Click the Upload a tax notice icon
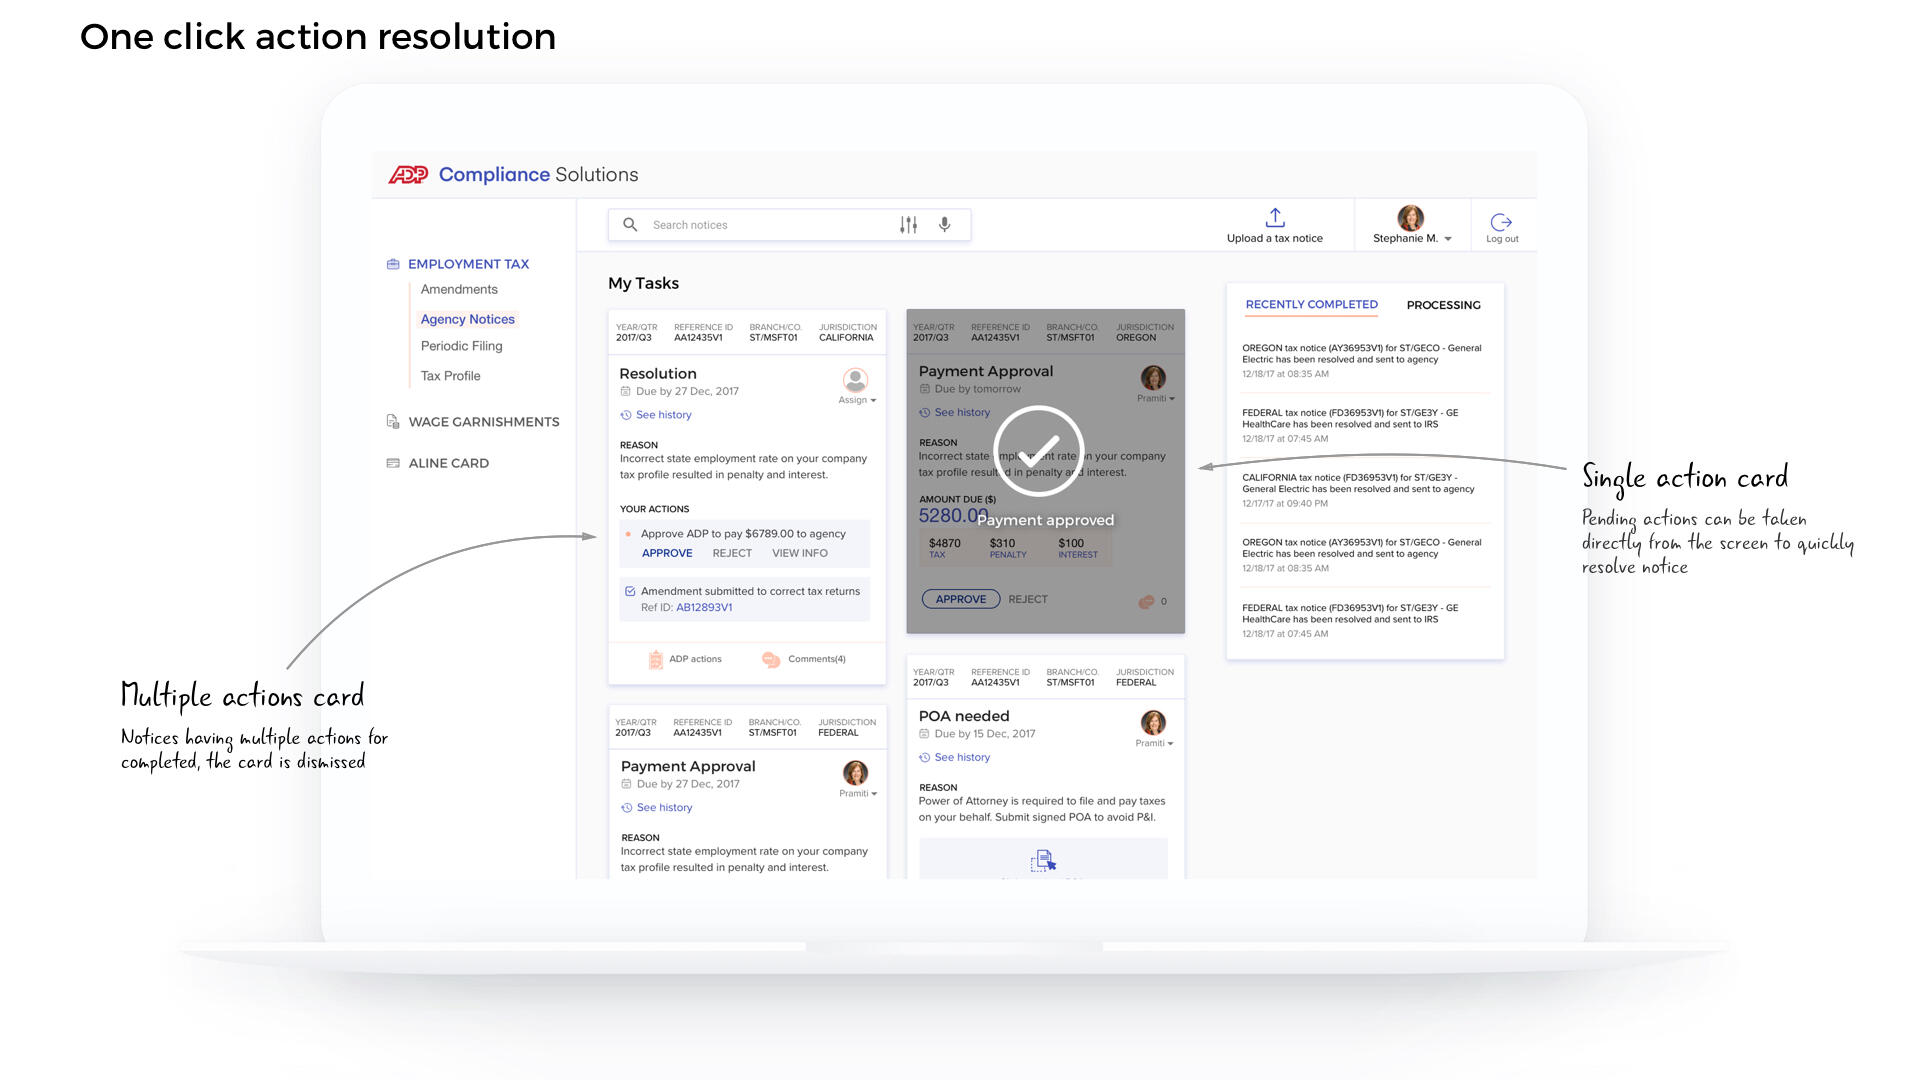Image resolution: width=1920 pixels, height=1080 pixels. coord(1274,217)
